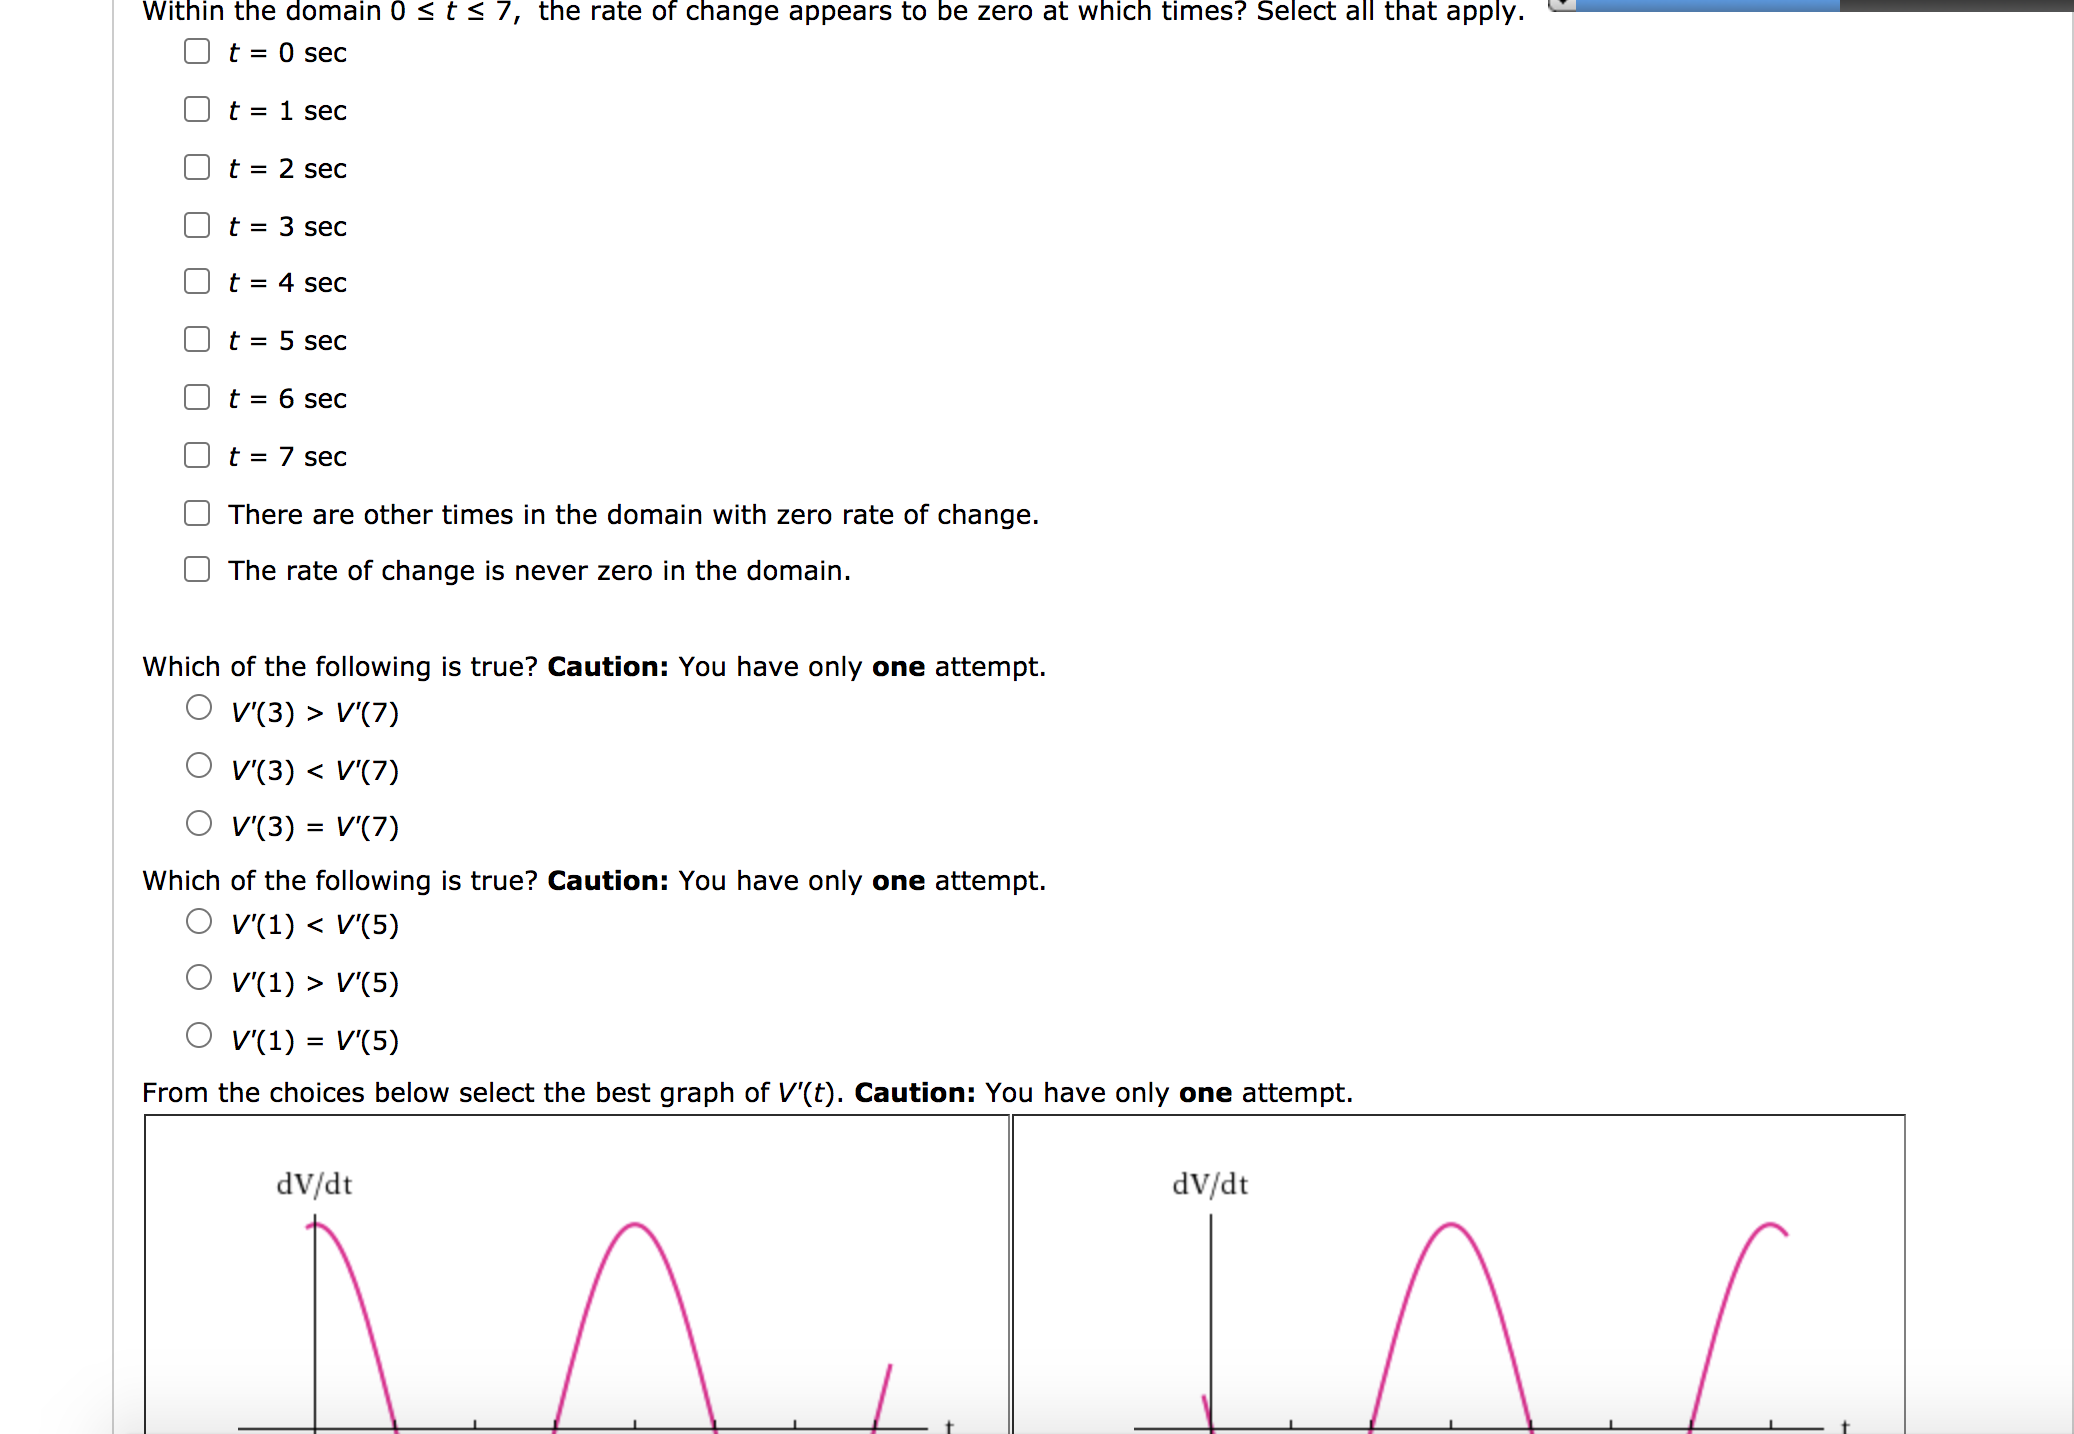Check the t = 1 sec checkbox
The height and width of the screenshot is (1434, 2074).
coord(196,110)
